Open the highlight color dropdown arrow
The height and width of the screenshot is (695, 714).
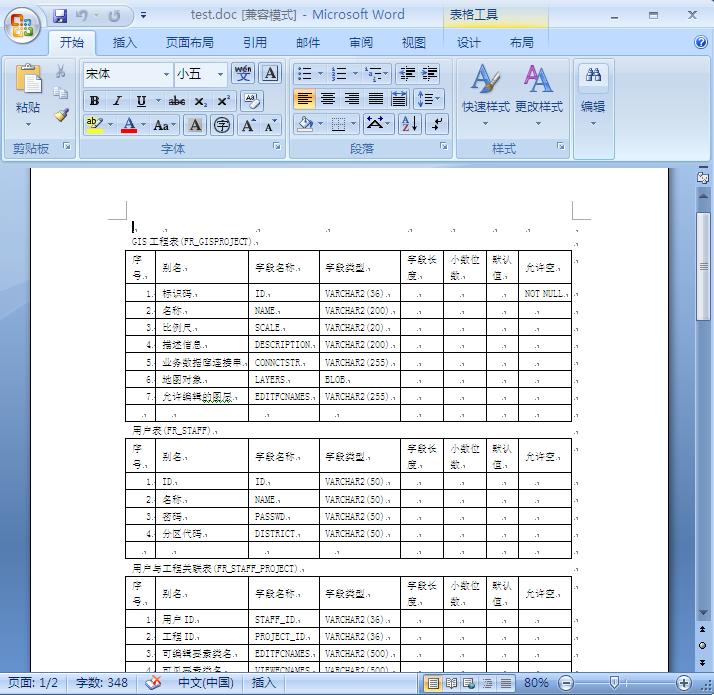(111, 124)
